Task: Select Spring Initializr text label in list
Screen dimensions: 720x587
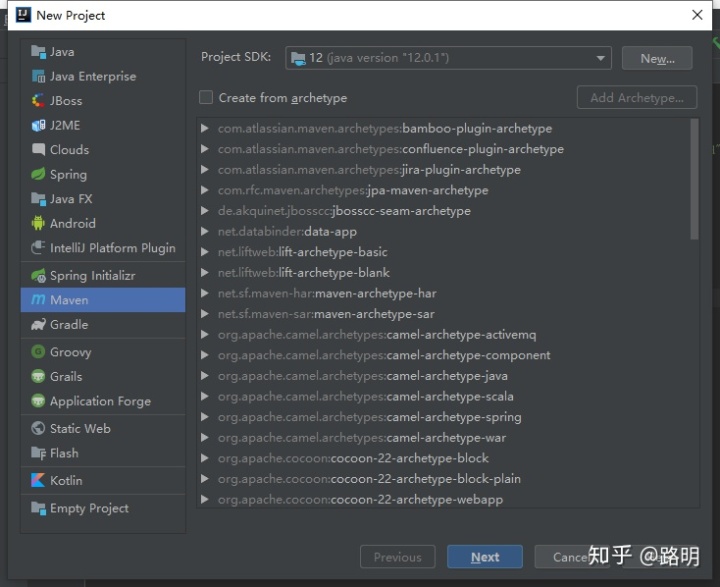Action: (93, 276)
